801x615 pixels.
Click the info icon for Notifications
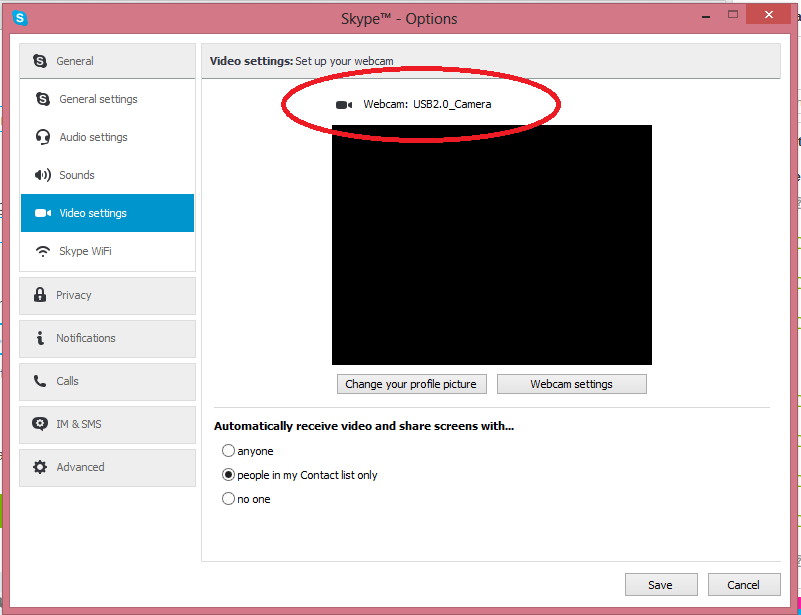coord(42,339)
